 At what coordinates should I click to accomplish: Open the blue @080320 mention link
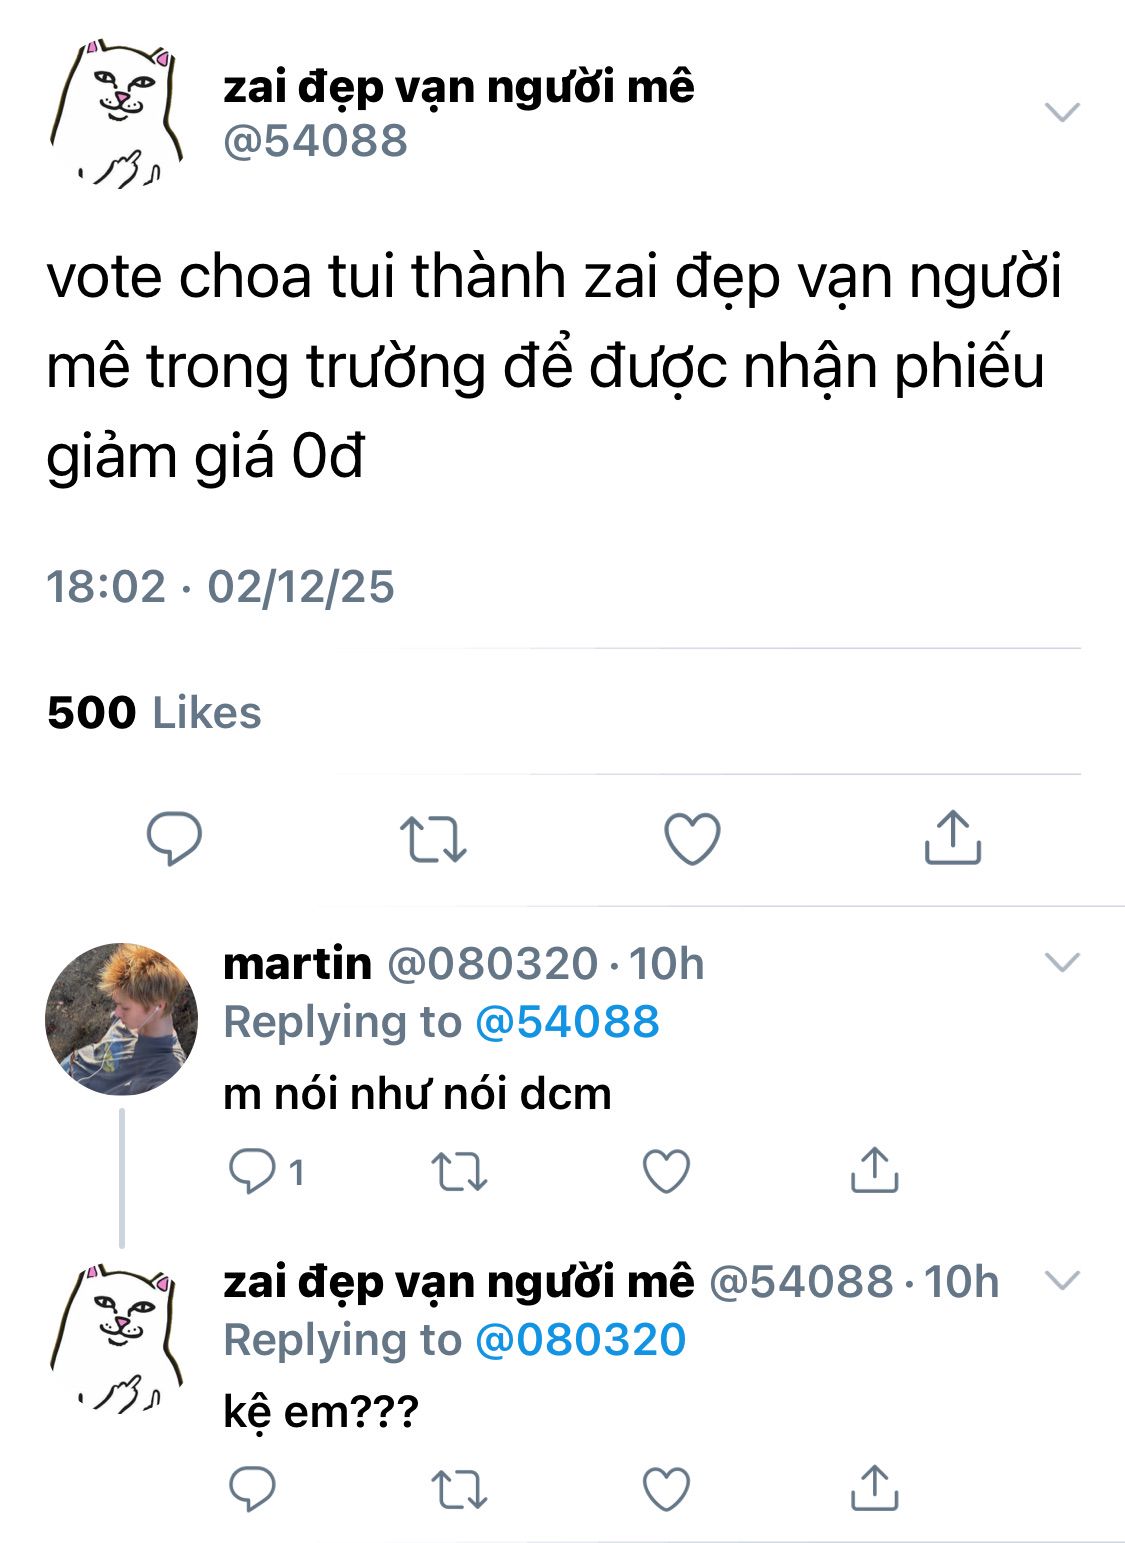click(x=580, y=1340)
